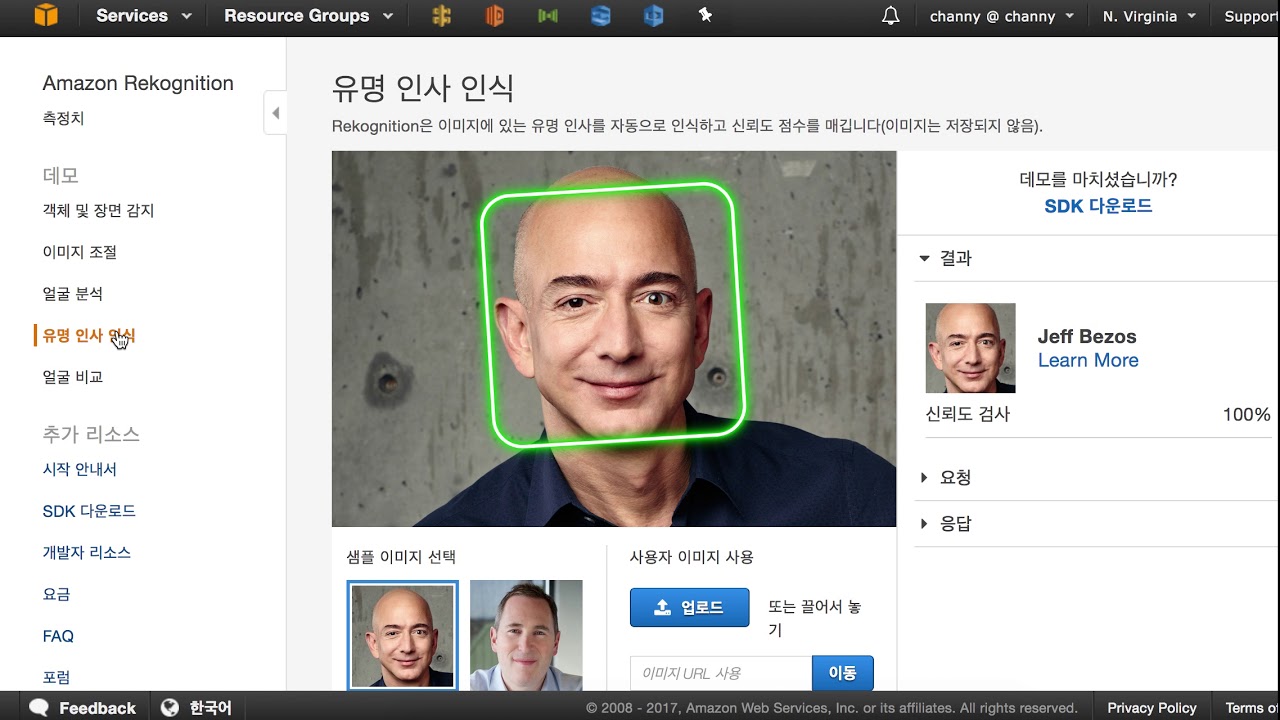Expand the 요청 section
Image resolution: width=1280 pixels, height=720 pixels.
pyautogui.click(x=946, y=477)
